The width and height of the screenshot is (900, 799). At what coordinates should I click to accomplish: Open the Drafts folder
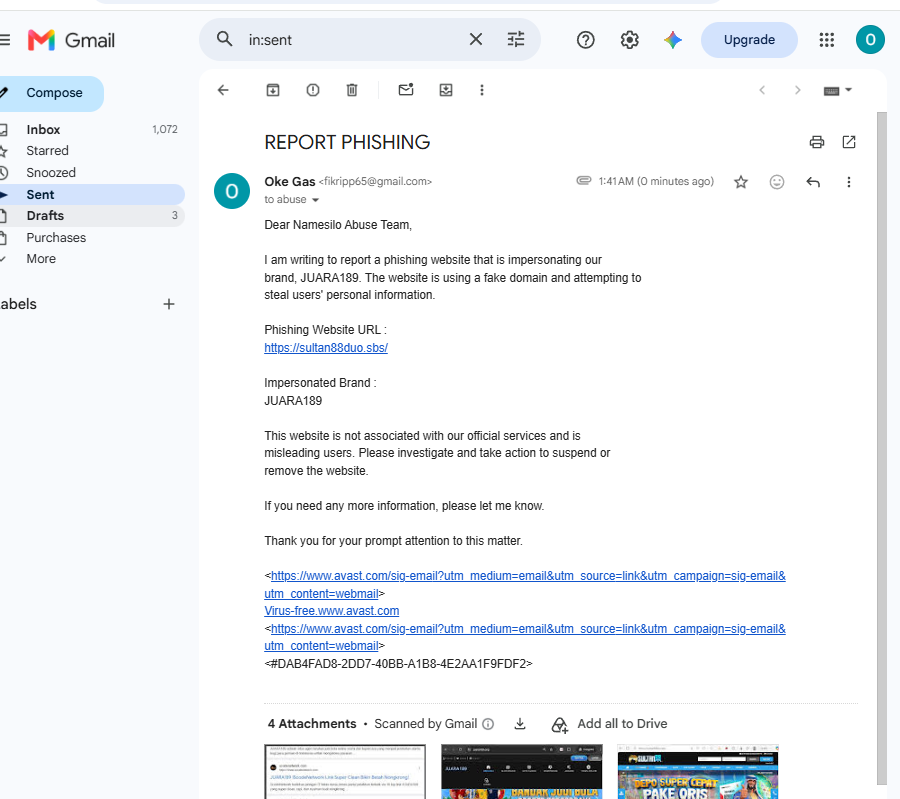[92, 216]
